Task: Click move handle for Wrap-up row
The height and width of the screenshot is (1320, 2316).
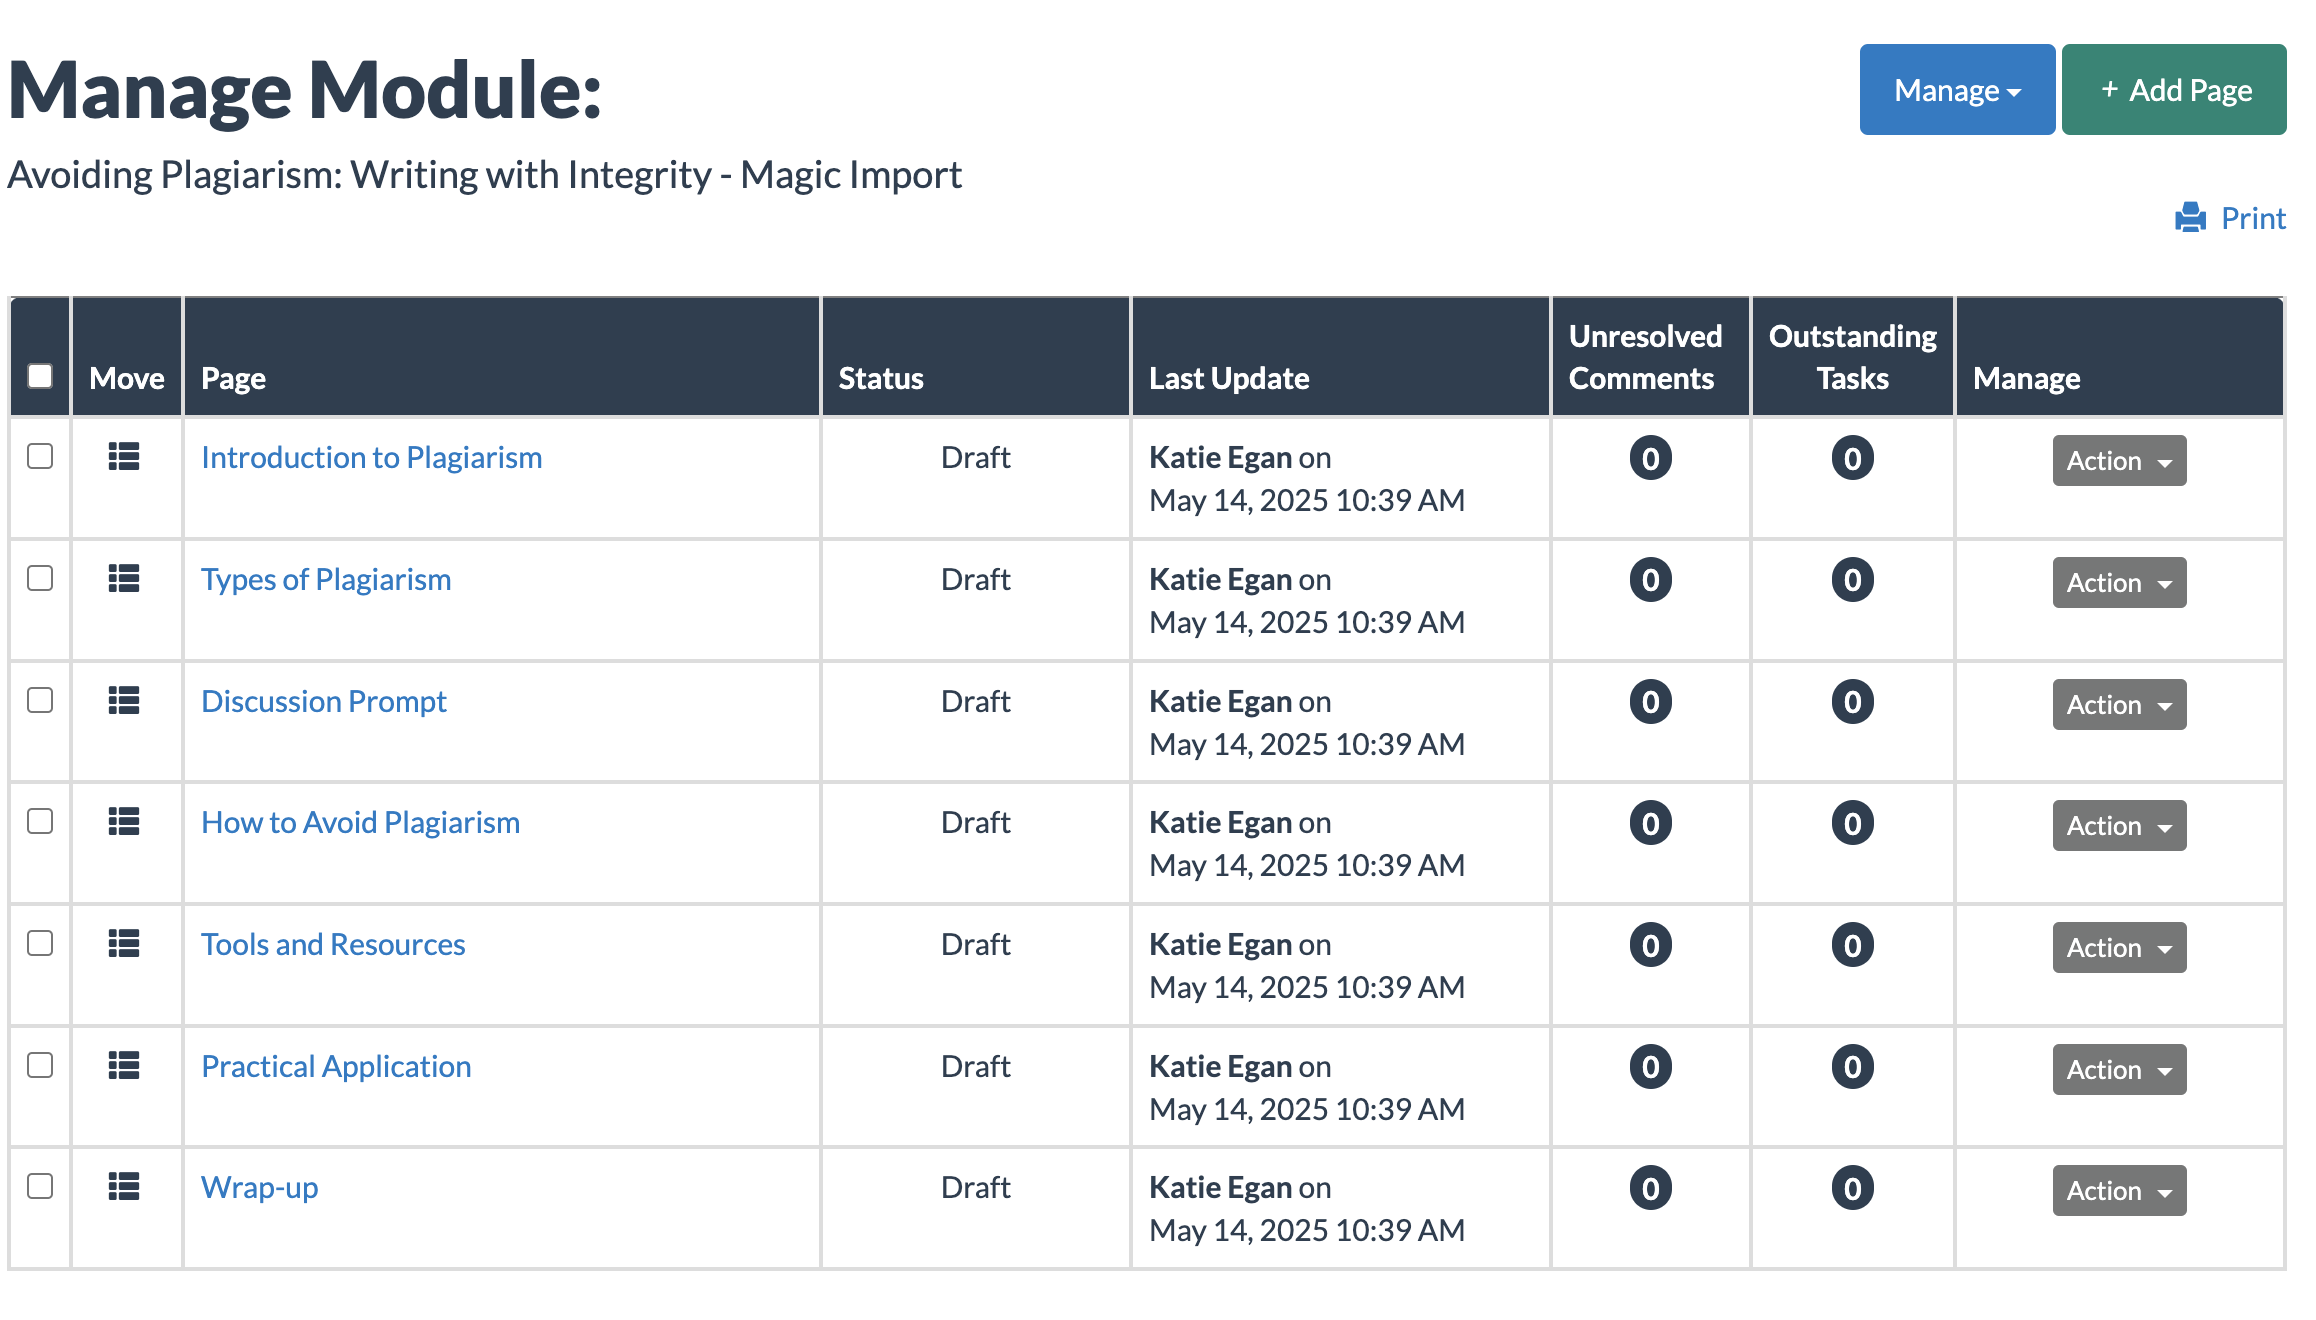Action: (x=124, y=1187)
